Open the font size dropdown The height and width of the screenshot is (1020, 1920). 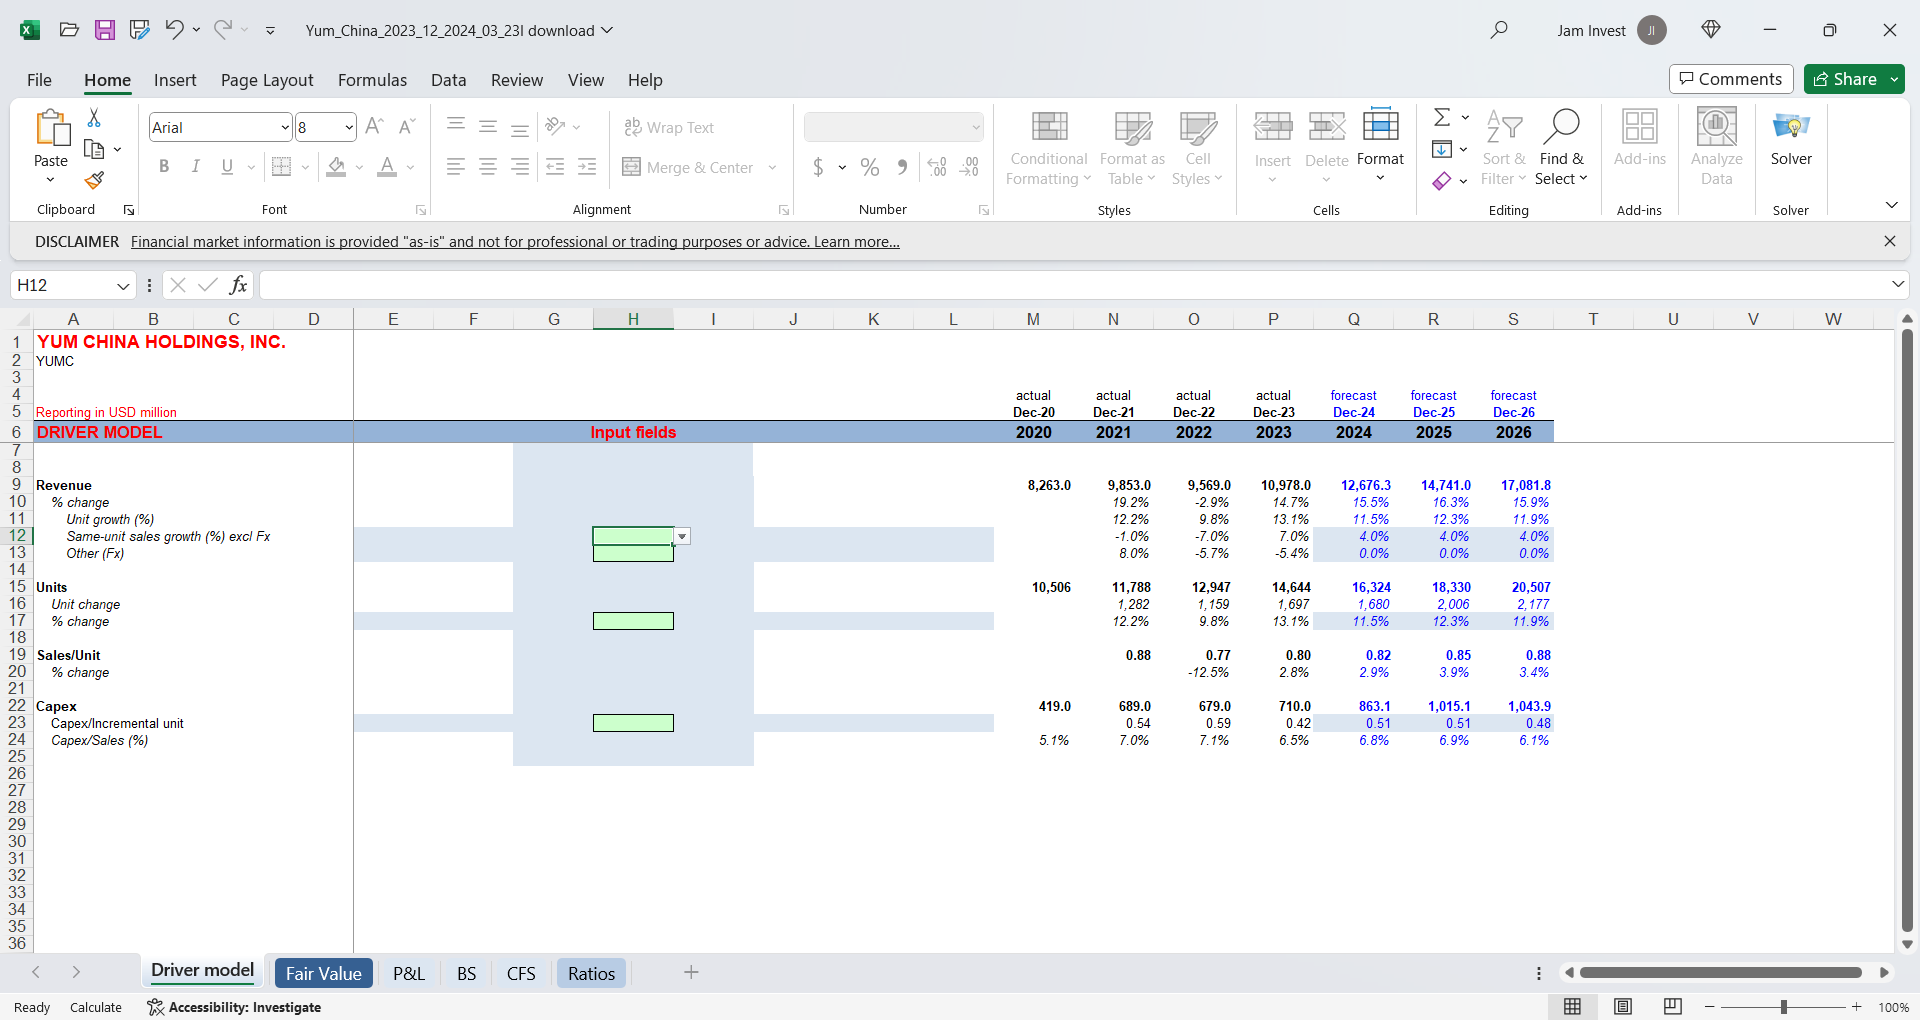pos(349,127)
